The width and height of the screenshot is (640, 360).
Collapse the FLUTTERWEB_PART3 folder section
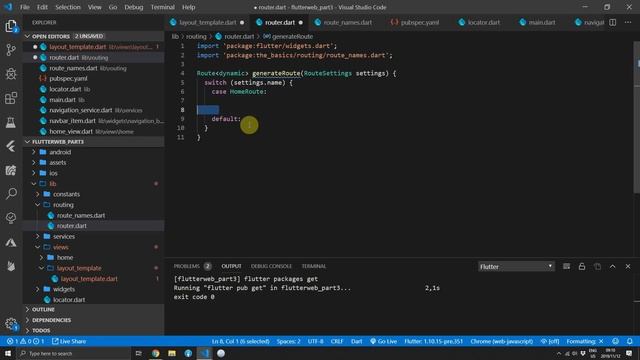click(93, 142)
